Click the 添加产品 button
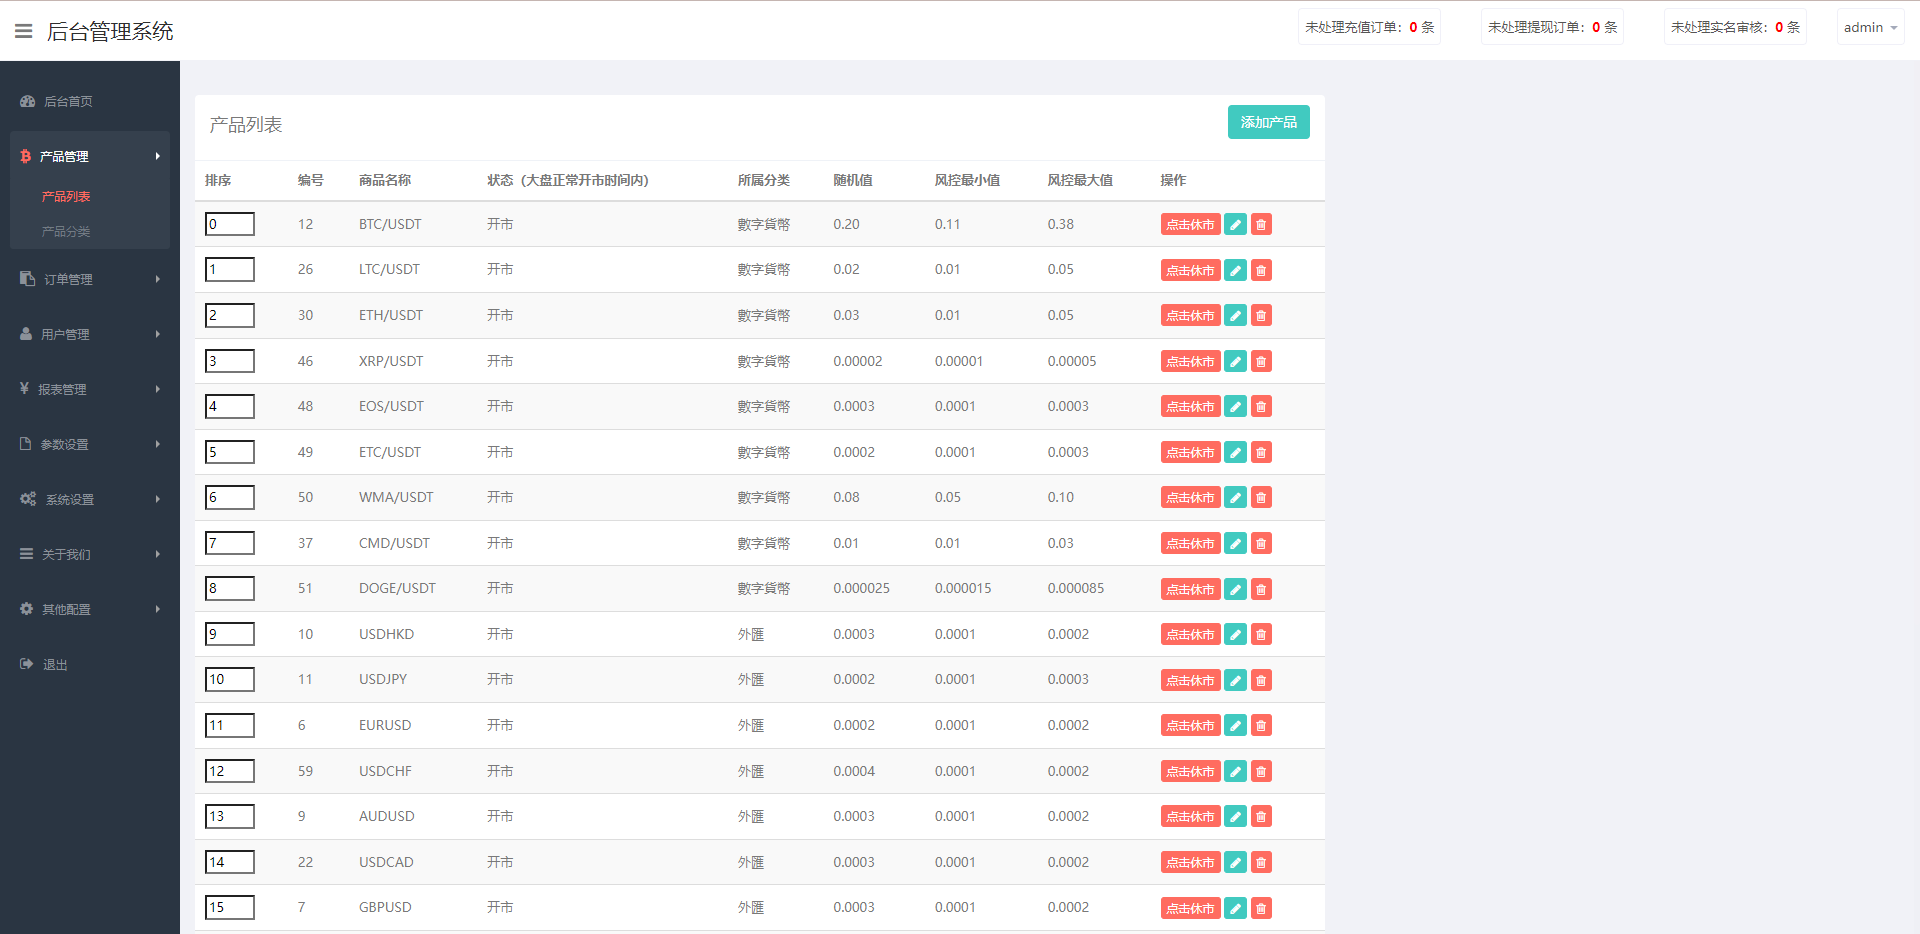 point(1268,122)
